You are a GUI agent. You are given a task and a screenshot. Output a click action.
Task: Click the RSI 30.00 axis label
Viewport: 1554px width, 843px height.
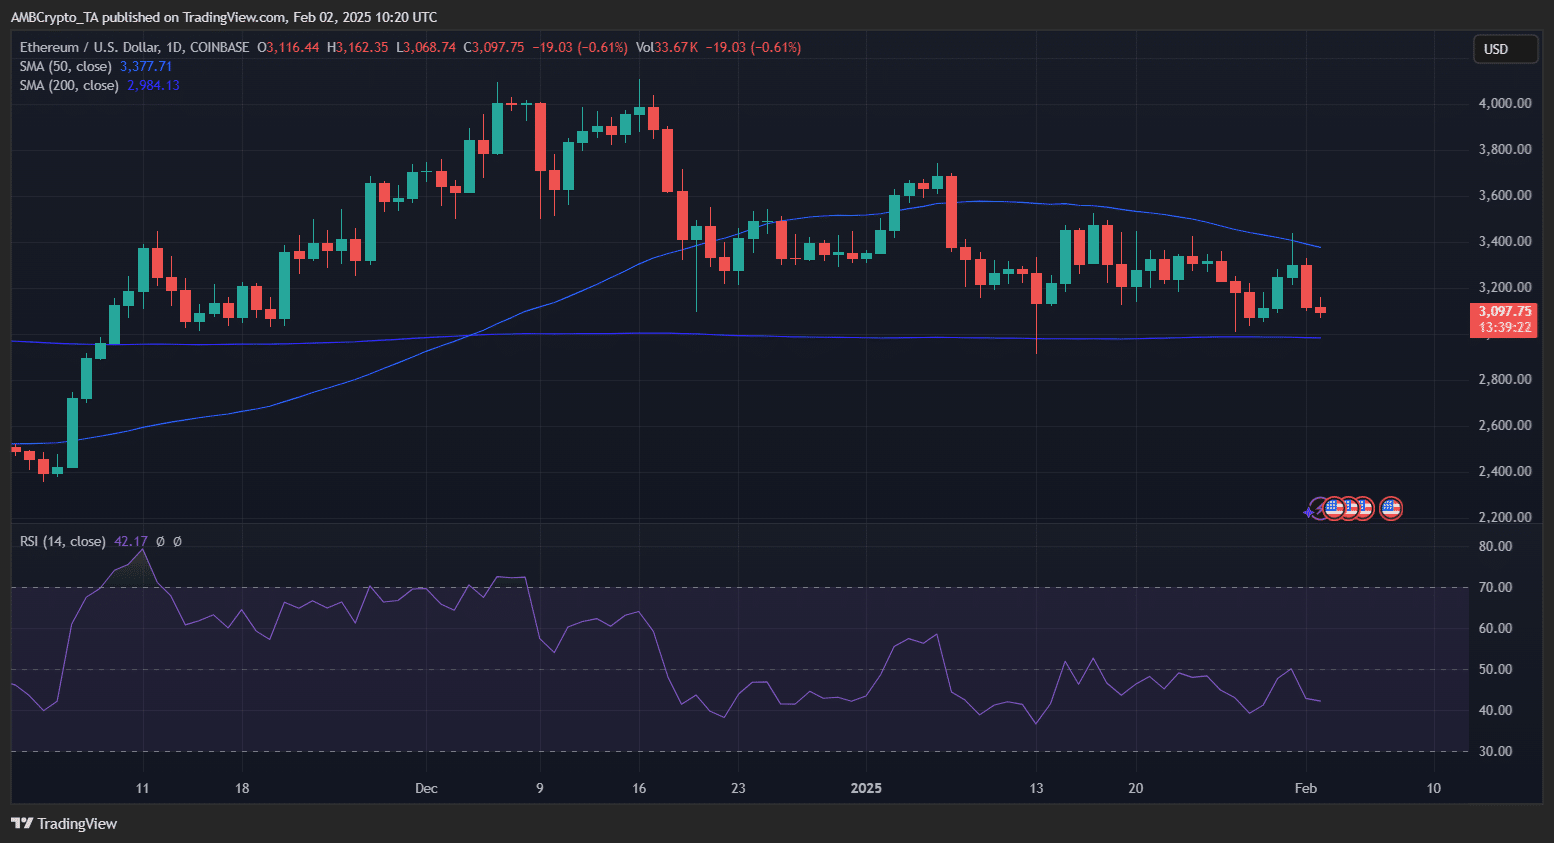pos(1495,751)
